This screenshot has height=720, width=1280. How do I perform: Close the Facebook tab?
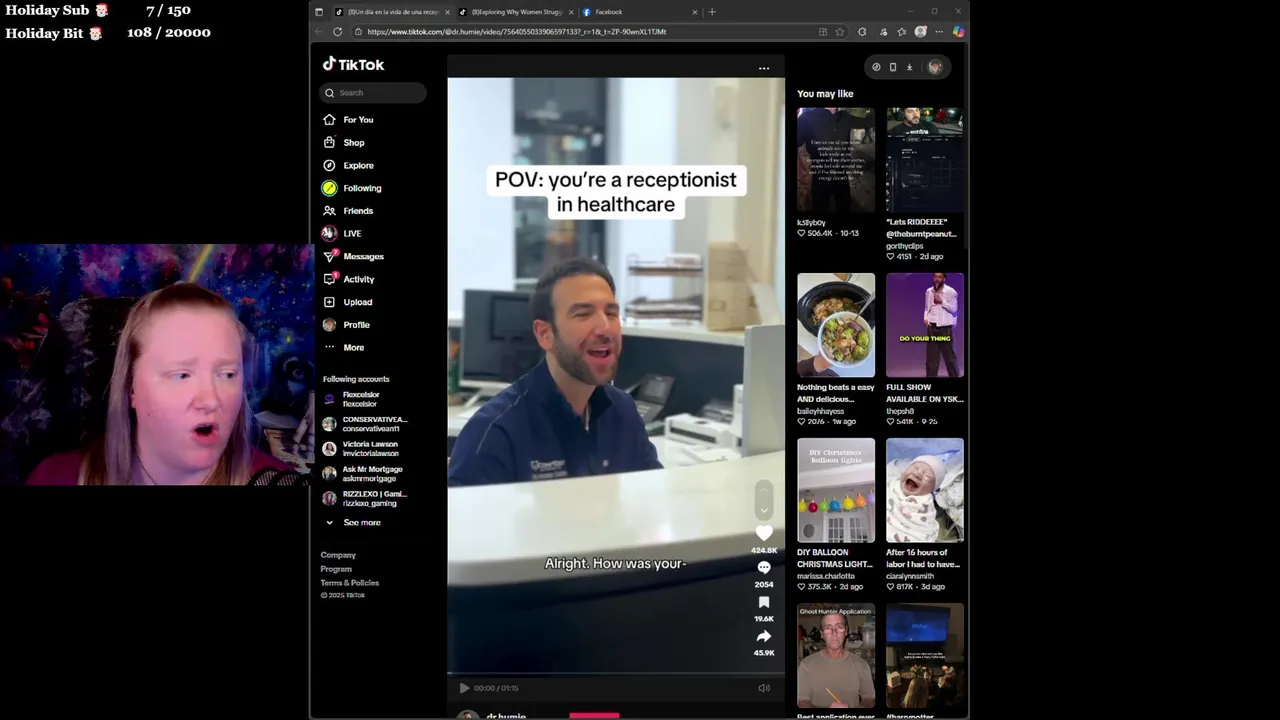tap(695, 12)
